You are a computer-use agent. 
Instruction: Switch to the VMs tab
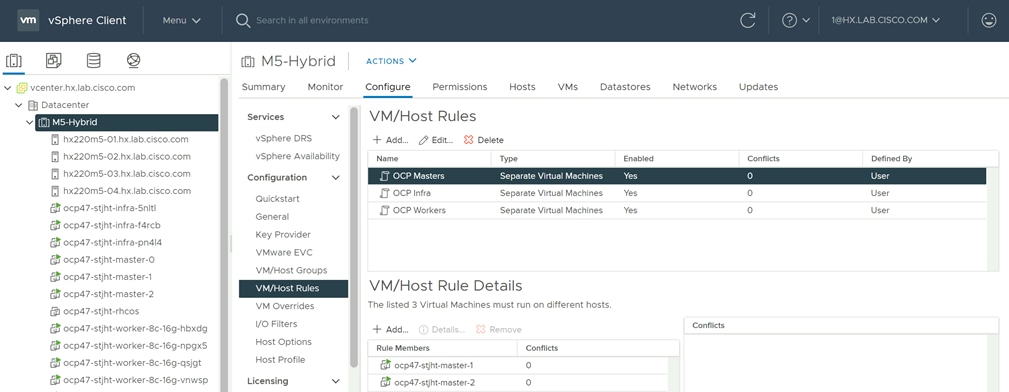[568, 87]
